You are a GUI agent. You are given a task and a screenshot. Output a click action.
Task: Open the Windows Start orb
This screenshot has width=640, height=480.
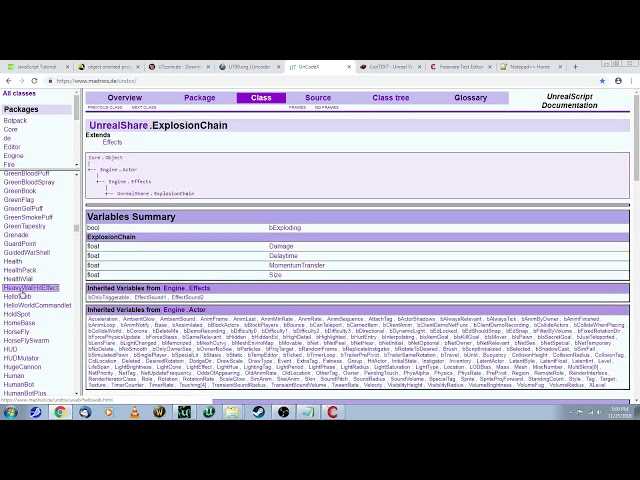click(11, 412)
